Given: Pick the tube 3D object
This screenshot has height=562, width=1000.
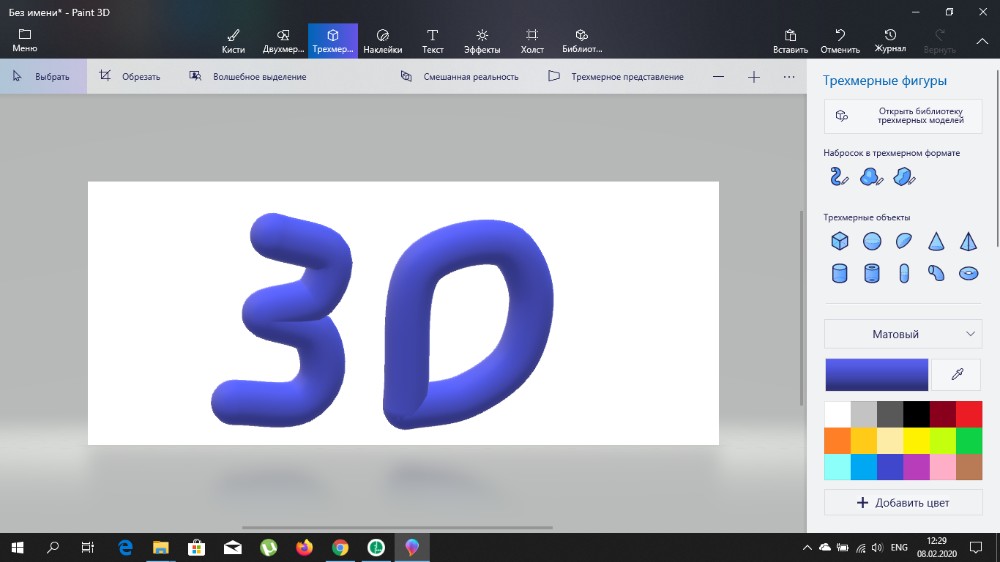Looking at the screenshot, I should click(872, 274).
